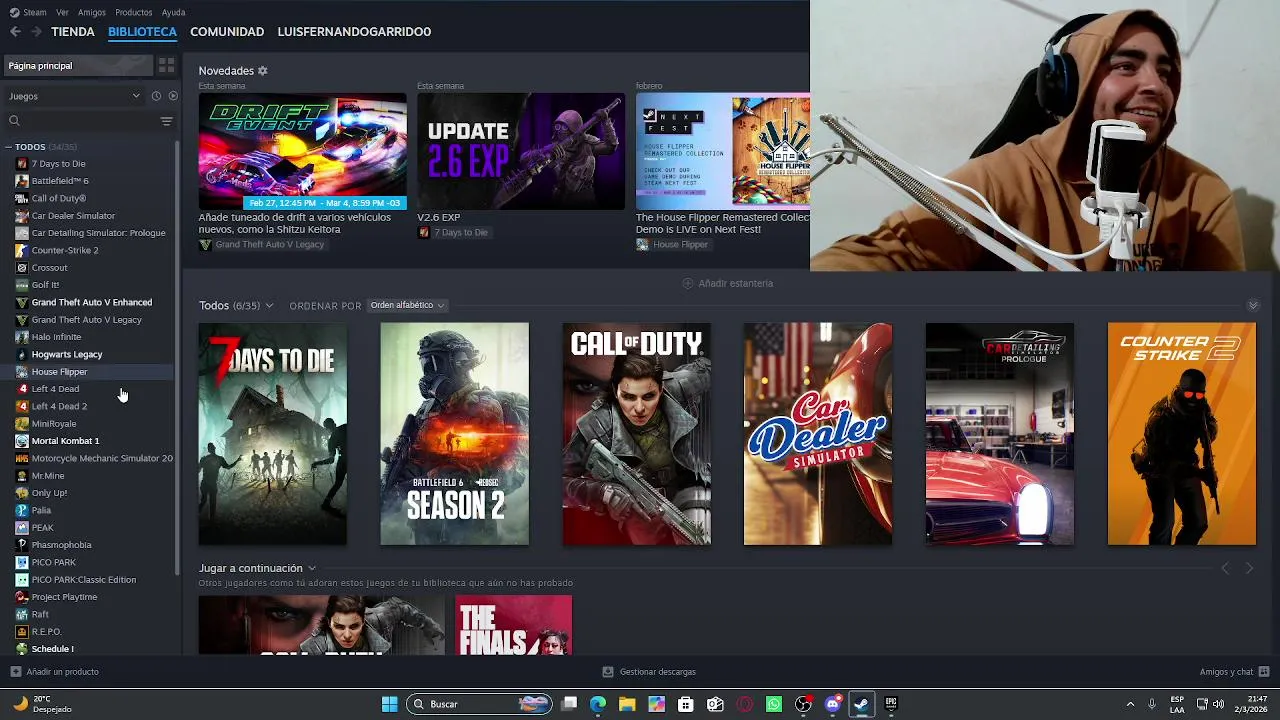Open the Car Dealer Simulator game cover
This screenshot has height=720, width=1280.
click(x=818, y=434)
